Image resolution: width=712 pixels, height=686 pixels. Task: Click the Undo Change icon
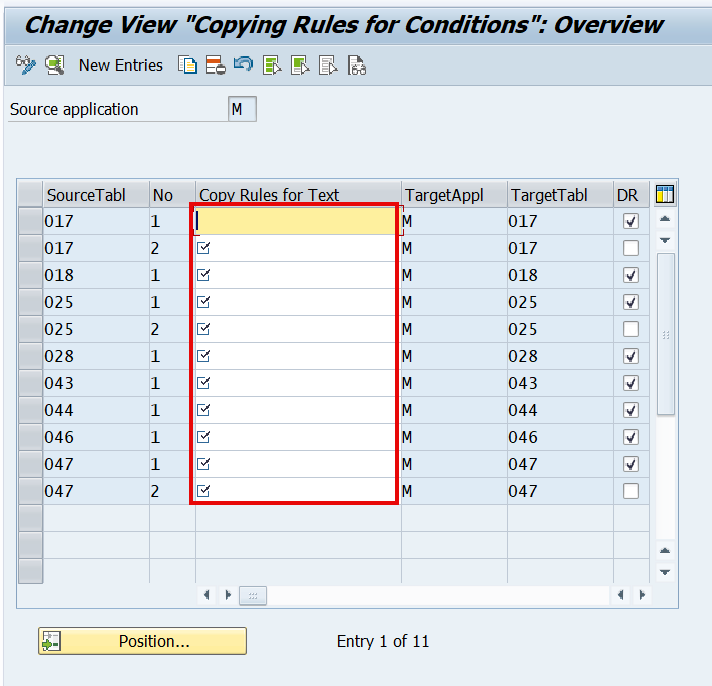click(243, 64)
